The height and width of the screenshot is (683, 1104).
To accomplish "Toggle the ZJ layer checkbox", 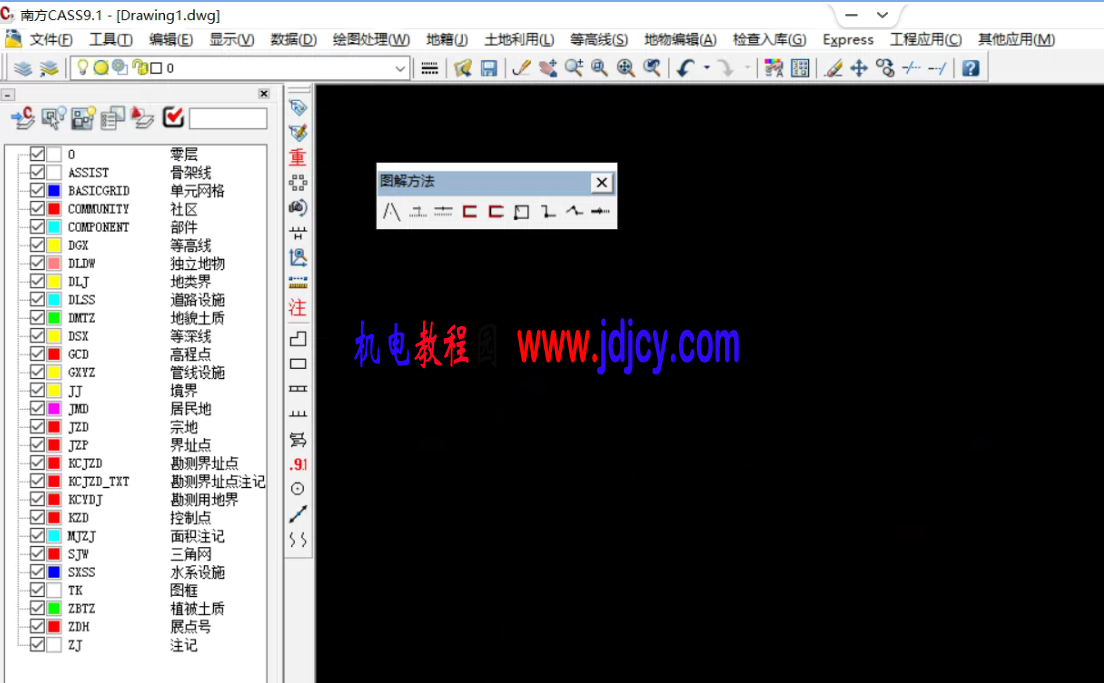I will (37, 644).
